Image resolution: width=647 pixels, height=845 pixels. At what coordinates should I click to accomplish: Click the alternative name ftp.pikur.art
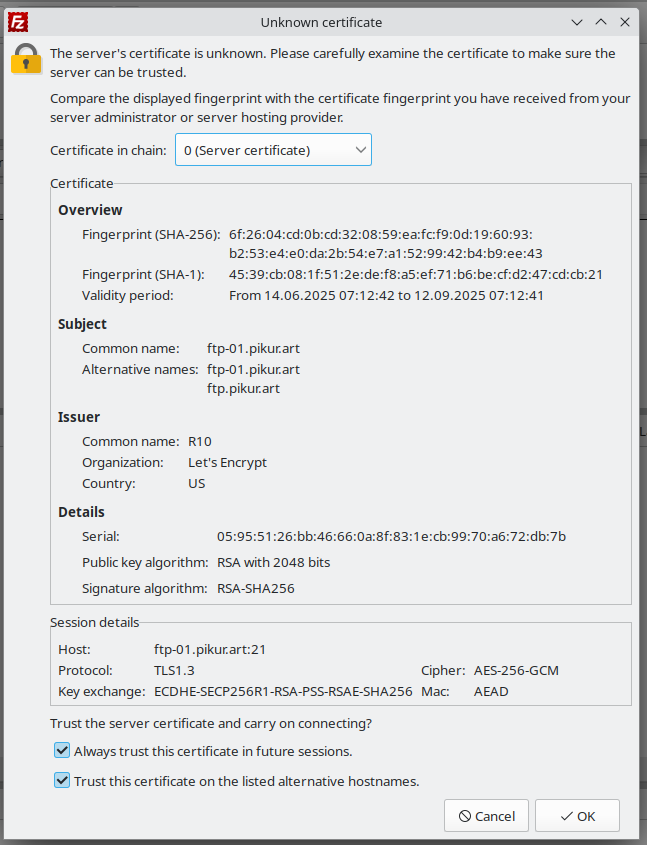click(243, 388)
